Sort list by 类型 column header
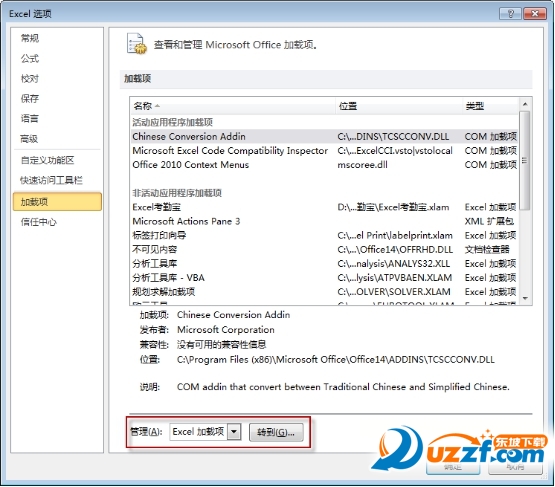Image resolution: width=555 pixels, height=487 pixels. [490, 106]
